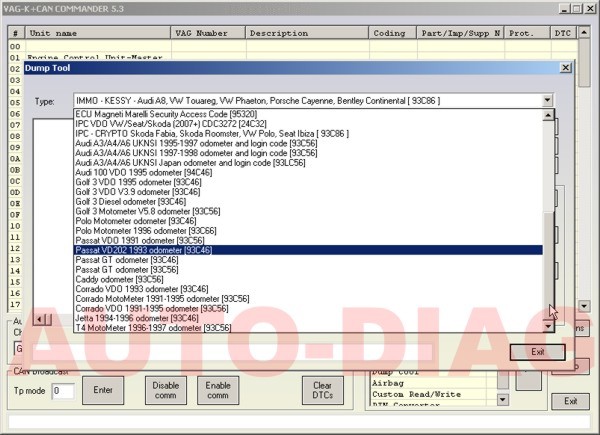Image resolution: width=600 pixels, height=435 pixels.
Task: Click left scroll arrow in Dump Tool pane
Action: point(39,319)
